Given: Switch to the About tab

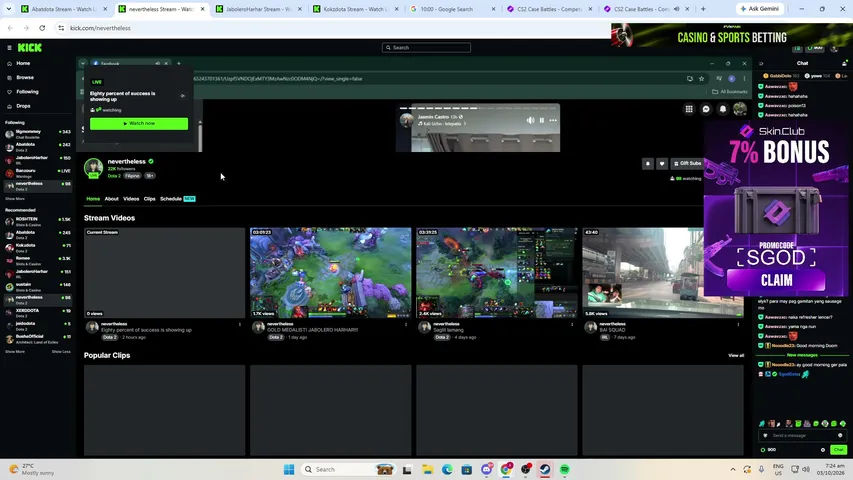Looking at the screenshot, I should [112, 199].
